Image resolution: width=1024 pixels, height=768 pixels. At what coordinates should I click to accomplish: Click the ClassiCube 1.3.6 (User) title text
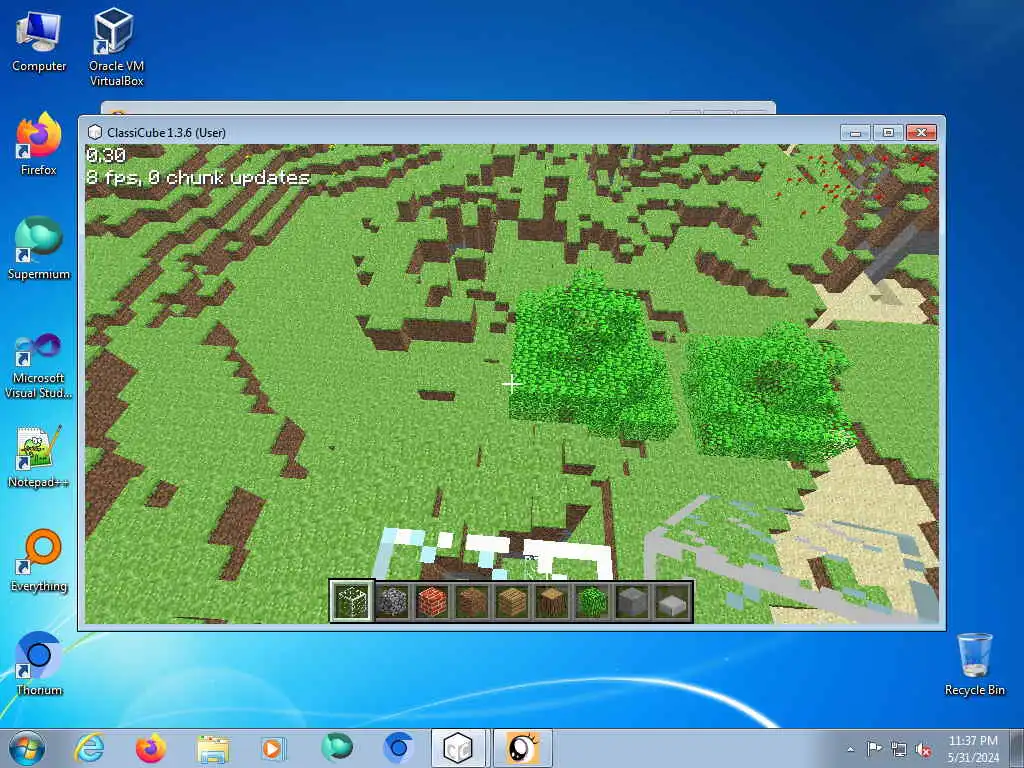(167, 133)
